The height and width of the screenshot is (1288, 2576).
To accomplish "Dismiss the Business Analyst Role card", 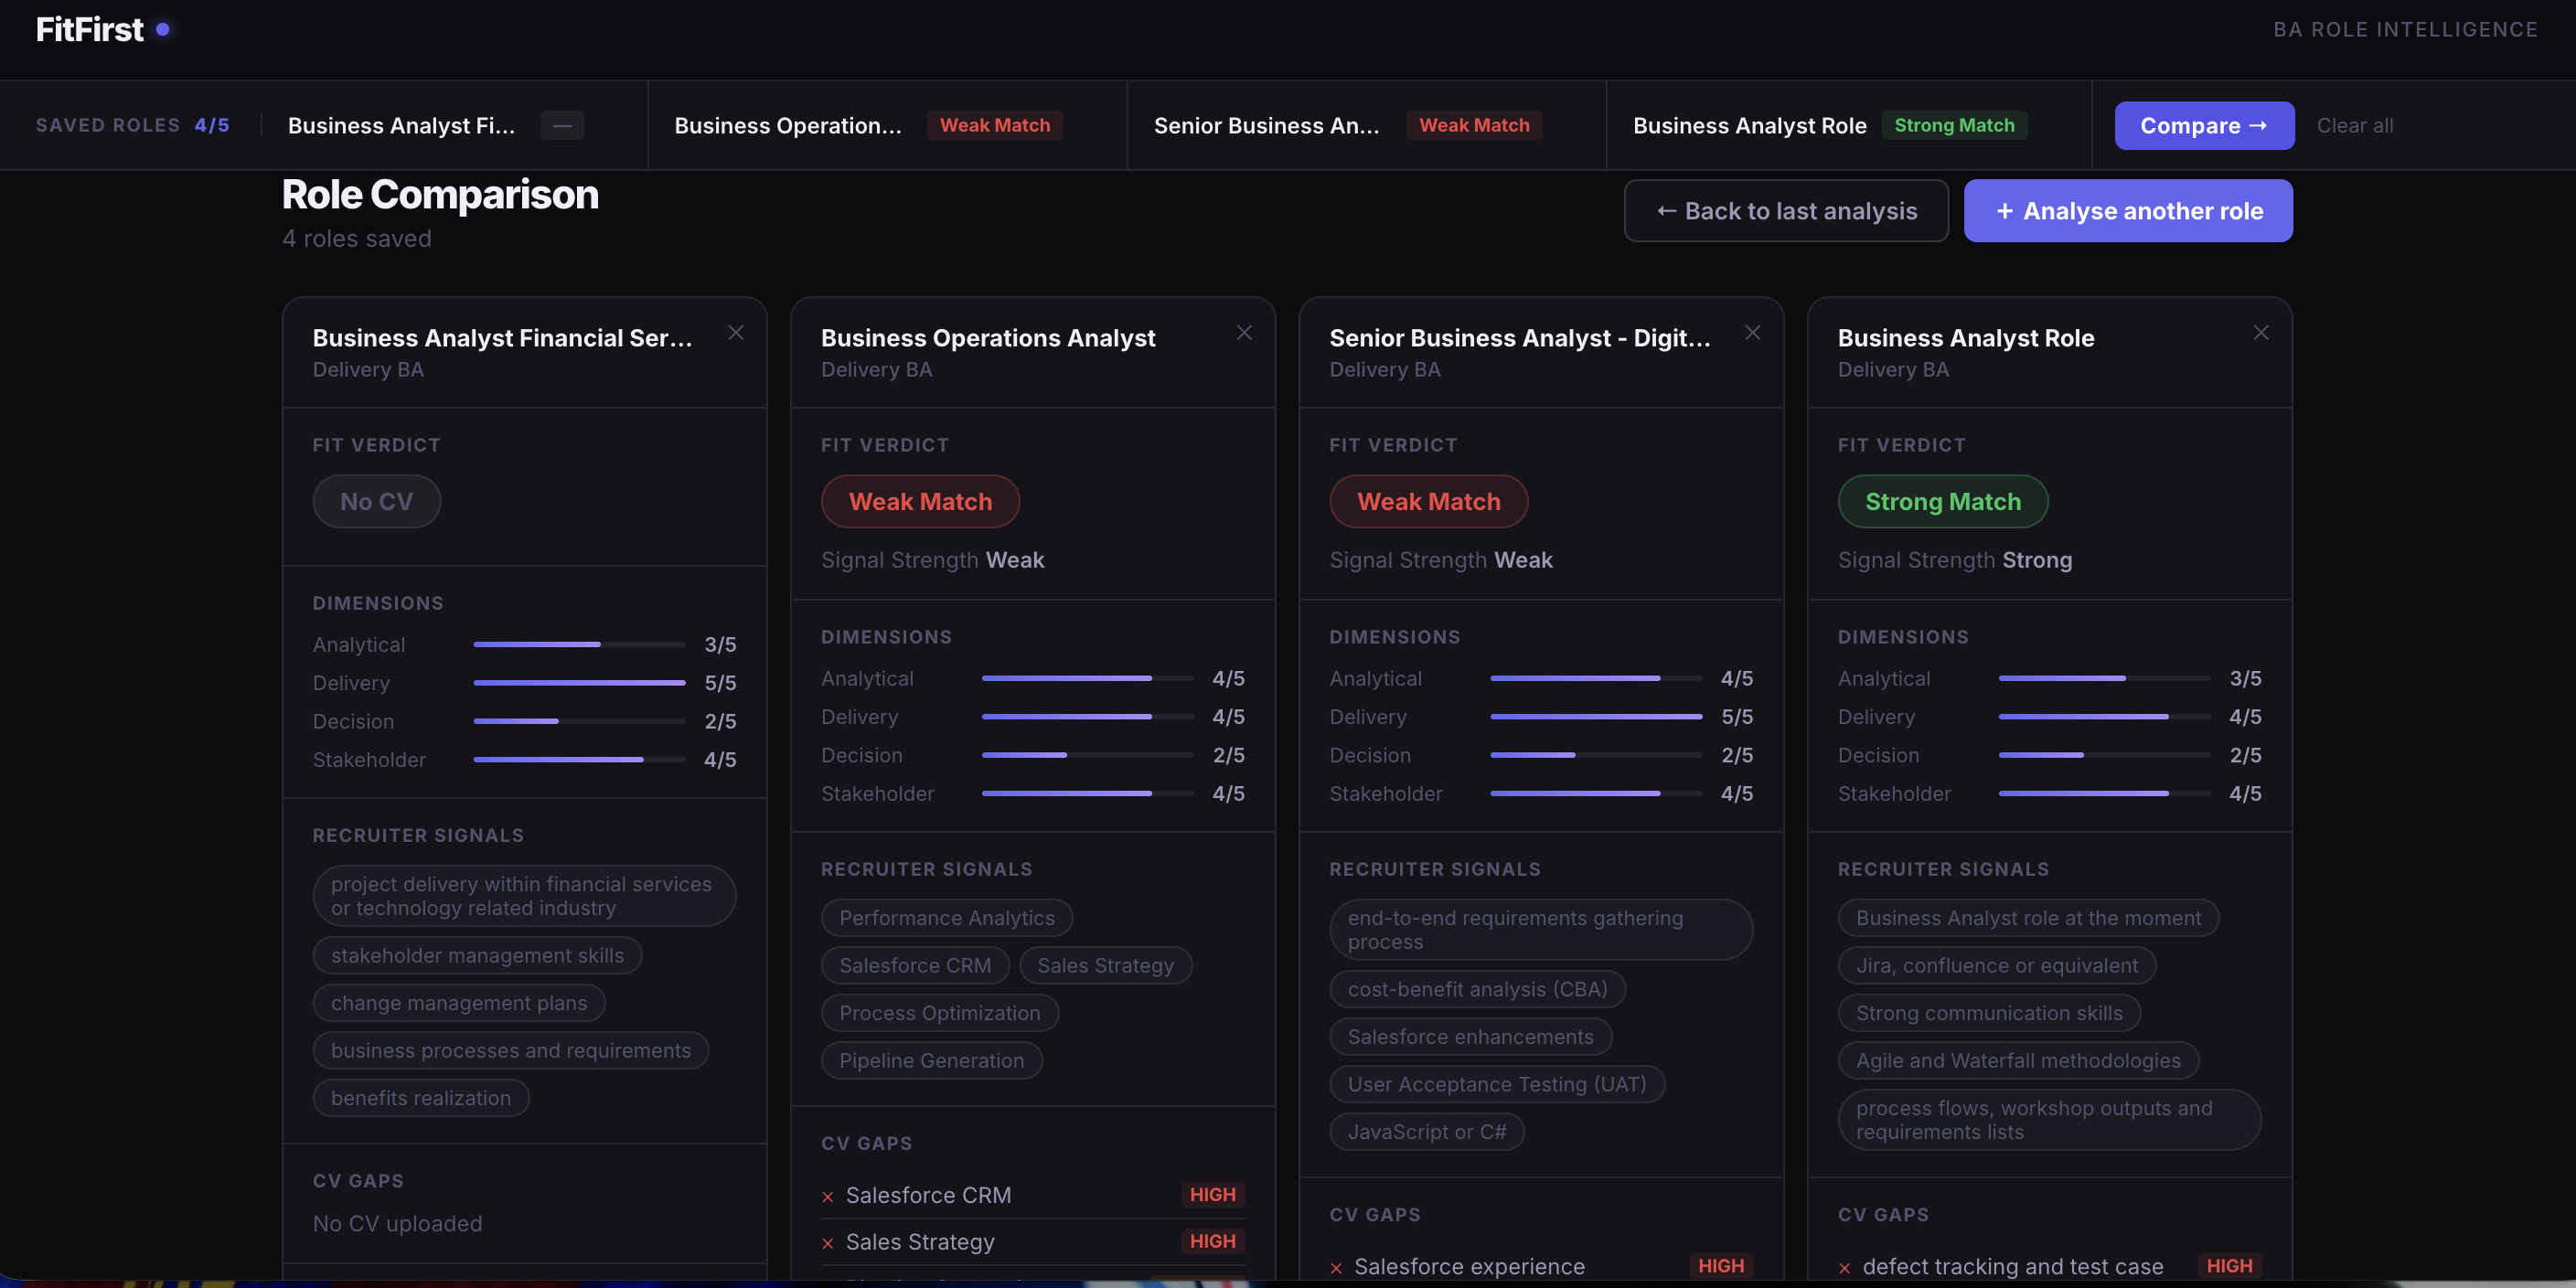I will [2260, 333].
